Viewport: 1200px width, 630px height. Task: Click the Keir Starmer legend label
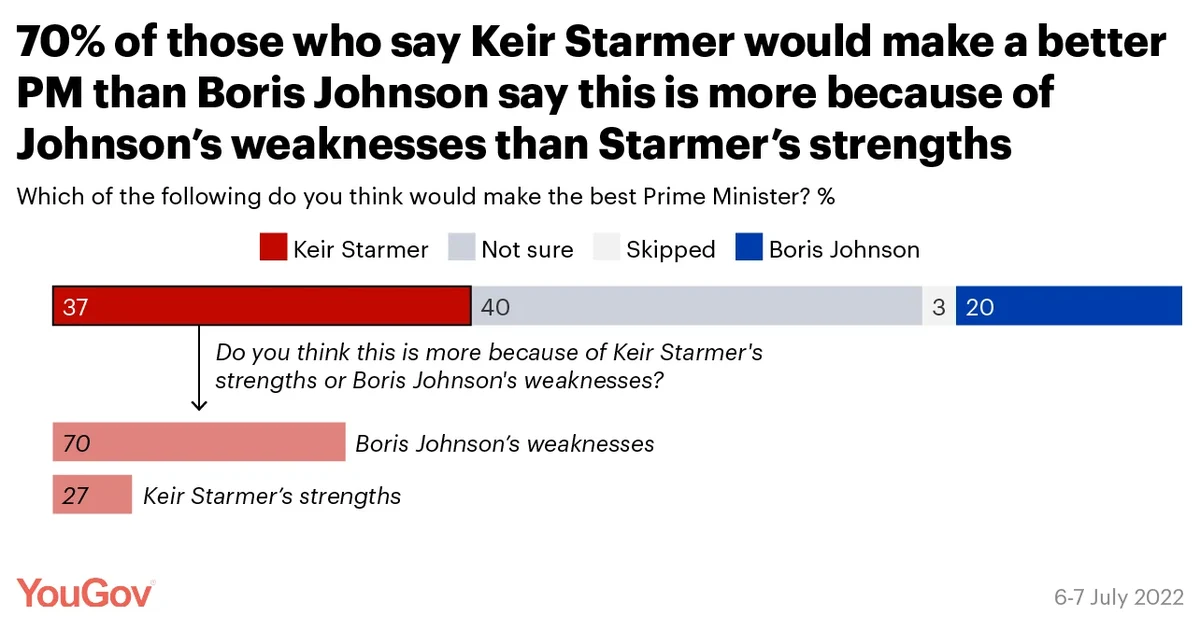pyautogui.click(x=361, y=249)
